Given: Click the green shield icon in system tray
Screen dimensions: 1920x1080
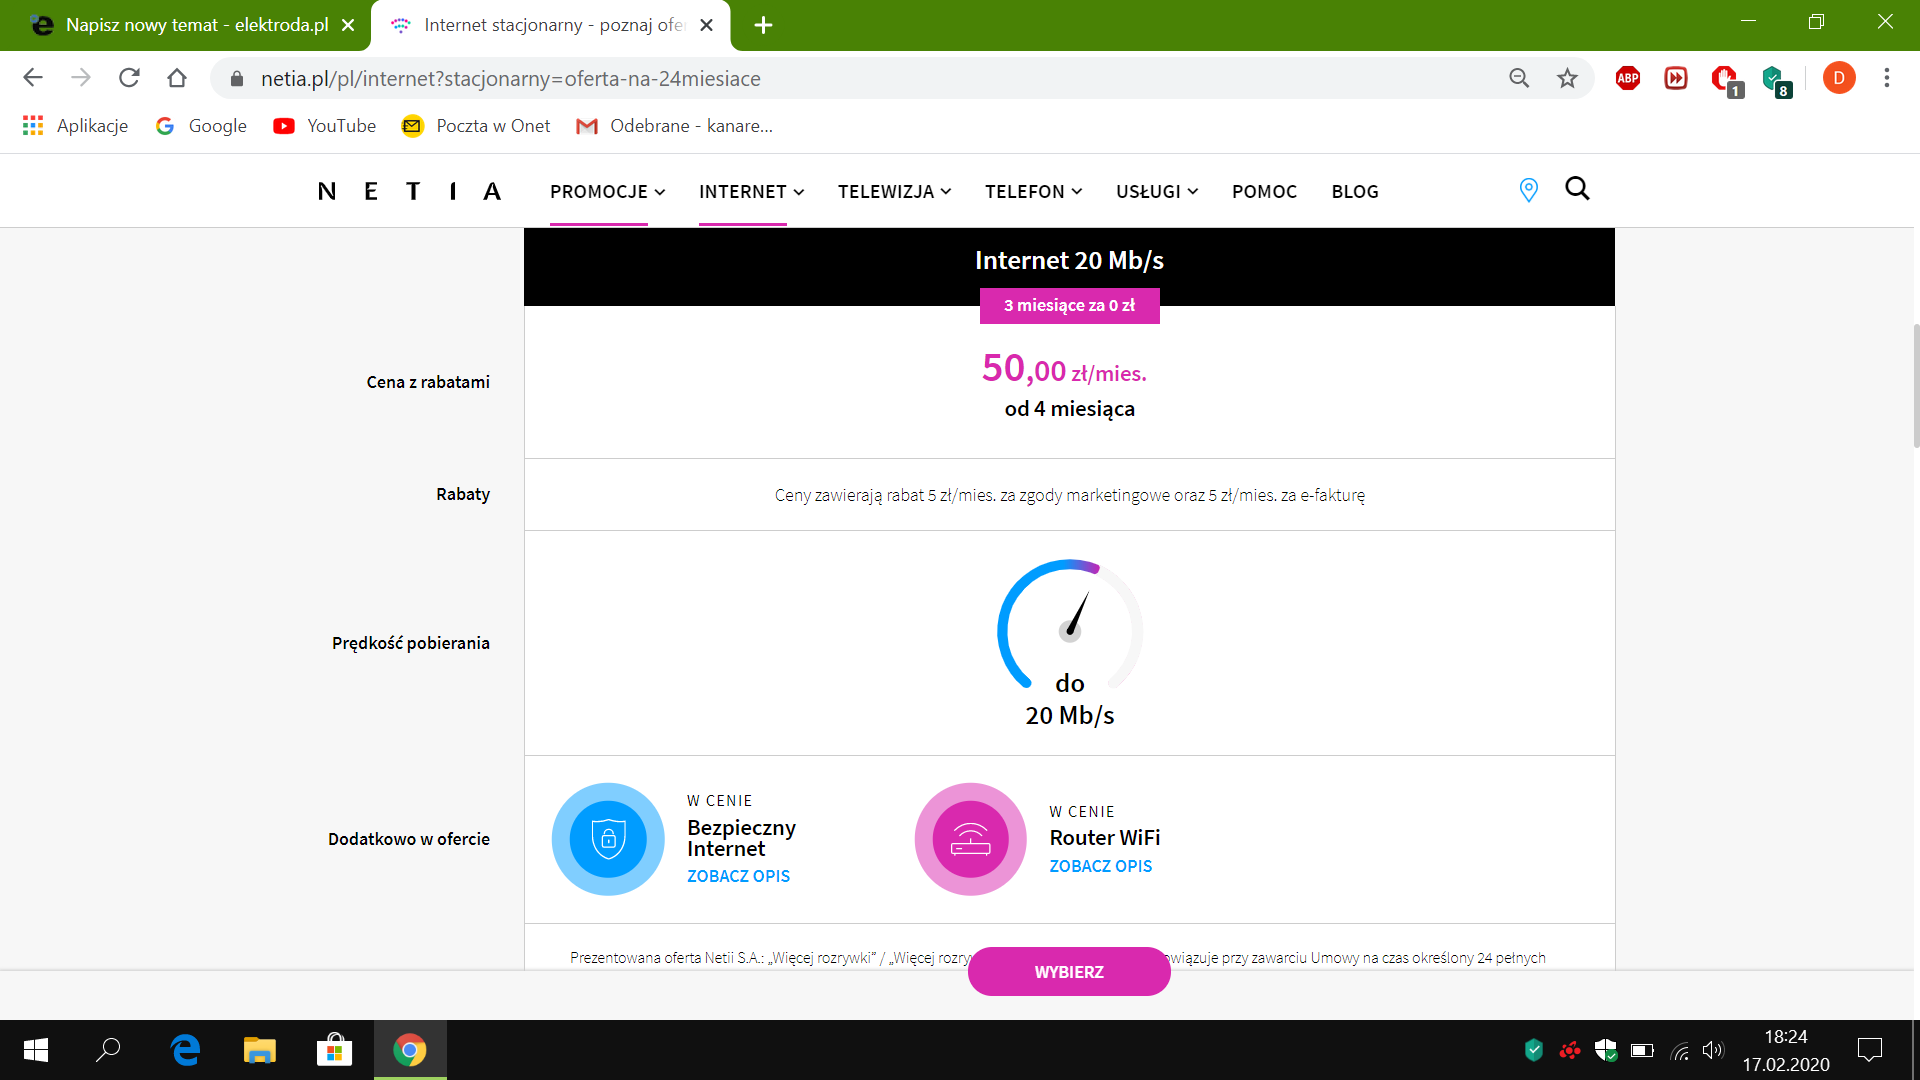Looking at the screenshot, I should click(1534, 1050).
